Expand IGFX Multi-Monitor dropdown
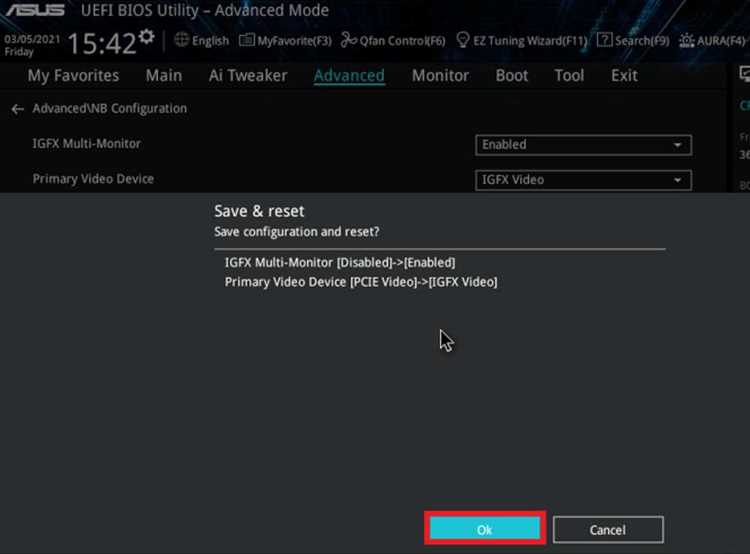Screen dimensions: 750x554 (583, 145)
